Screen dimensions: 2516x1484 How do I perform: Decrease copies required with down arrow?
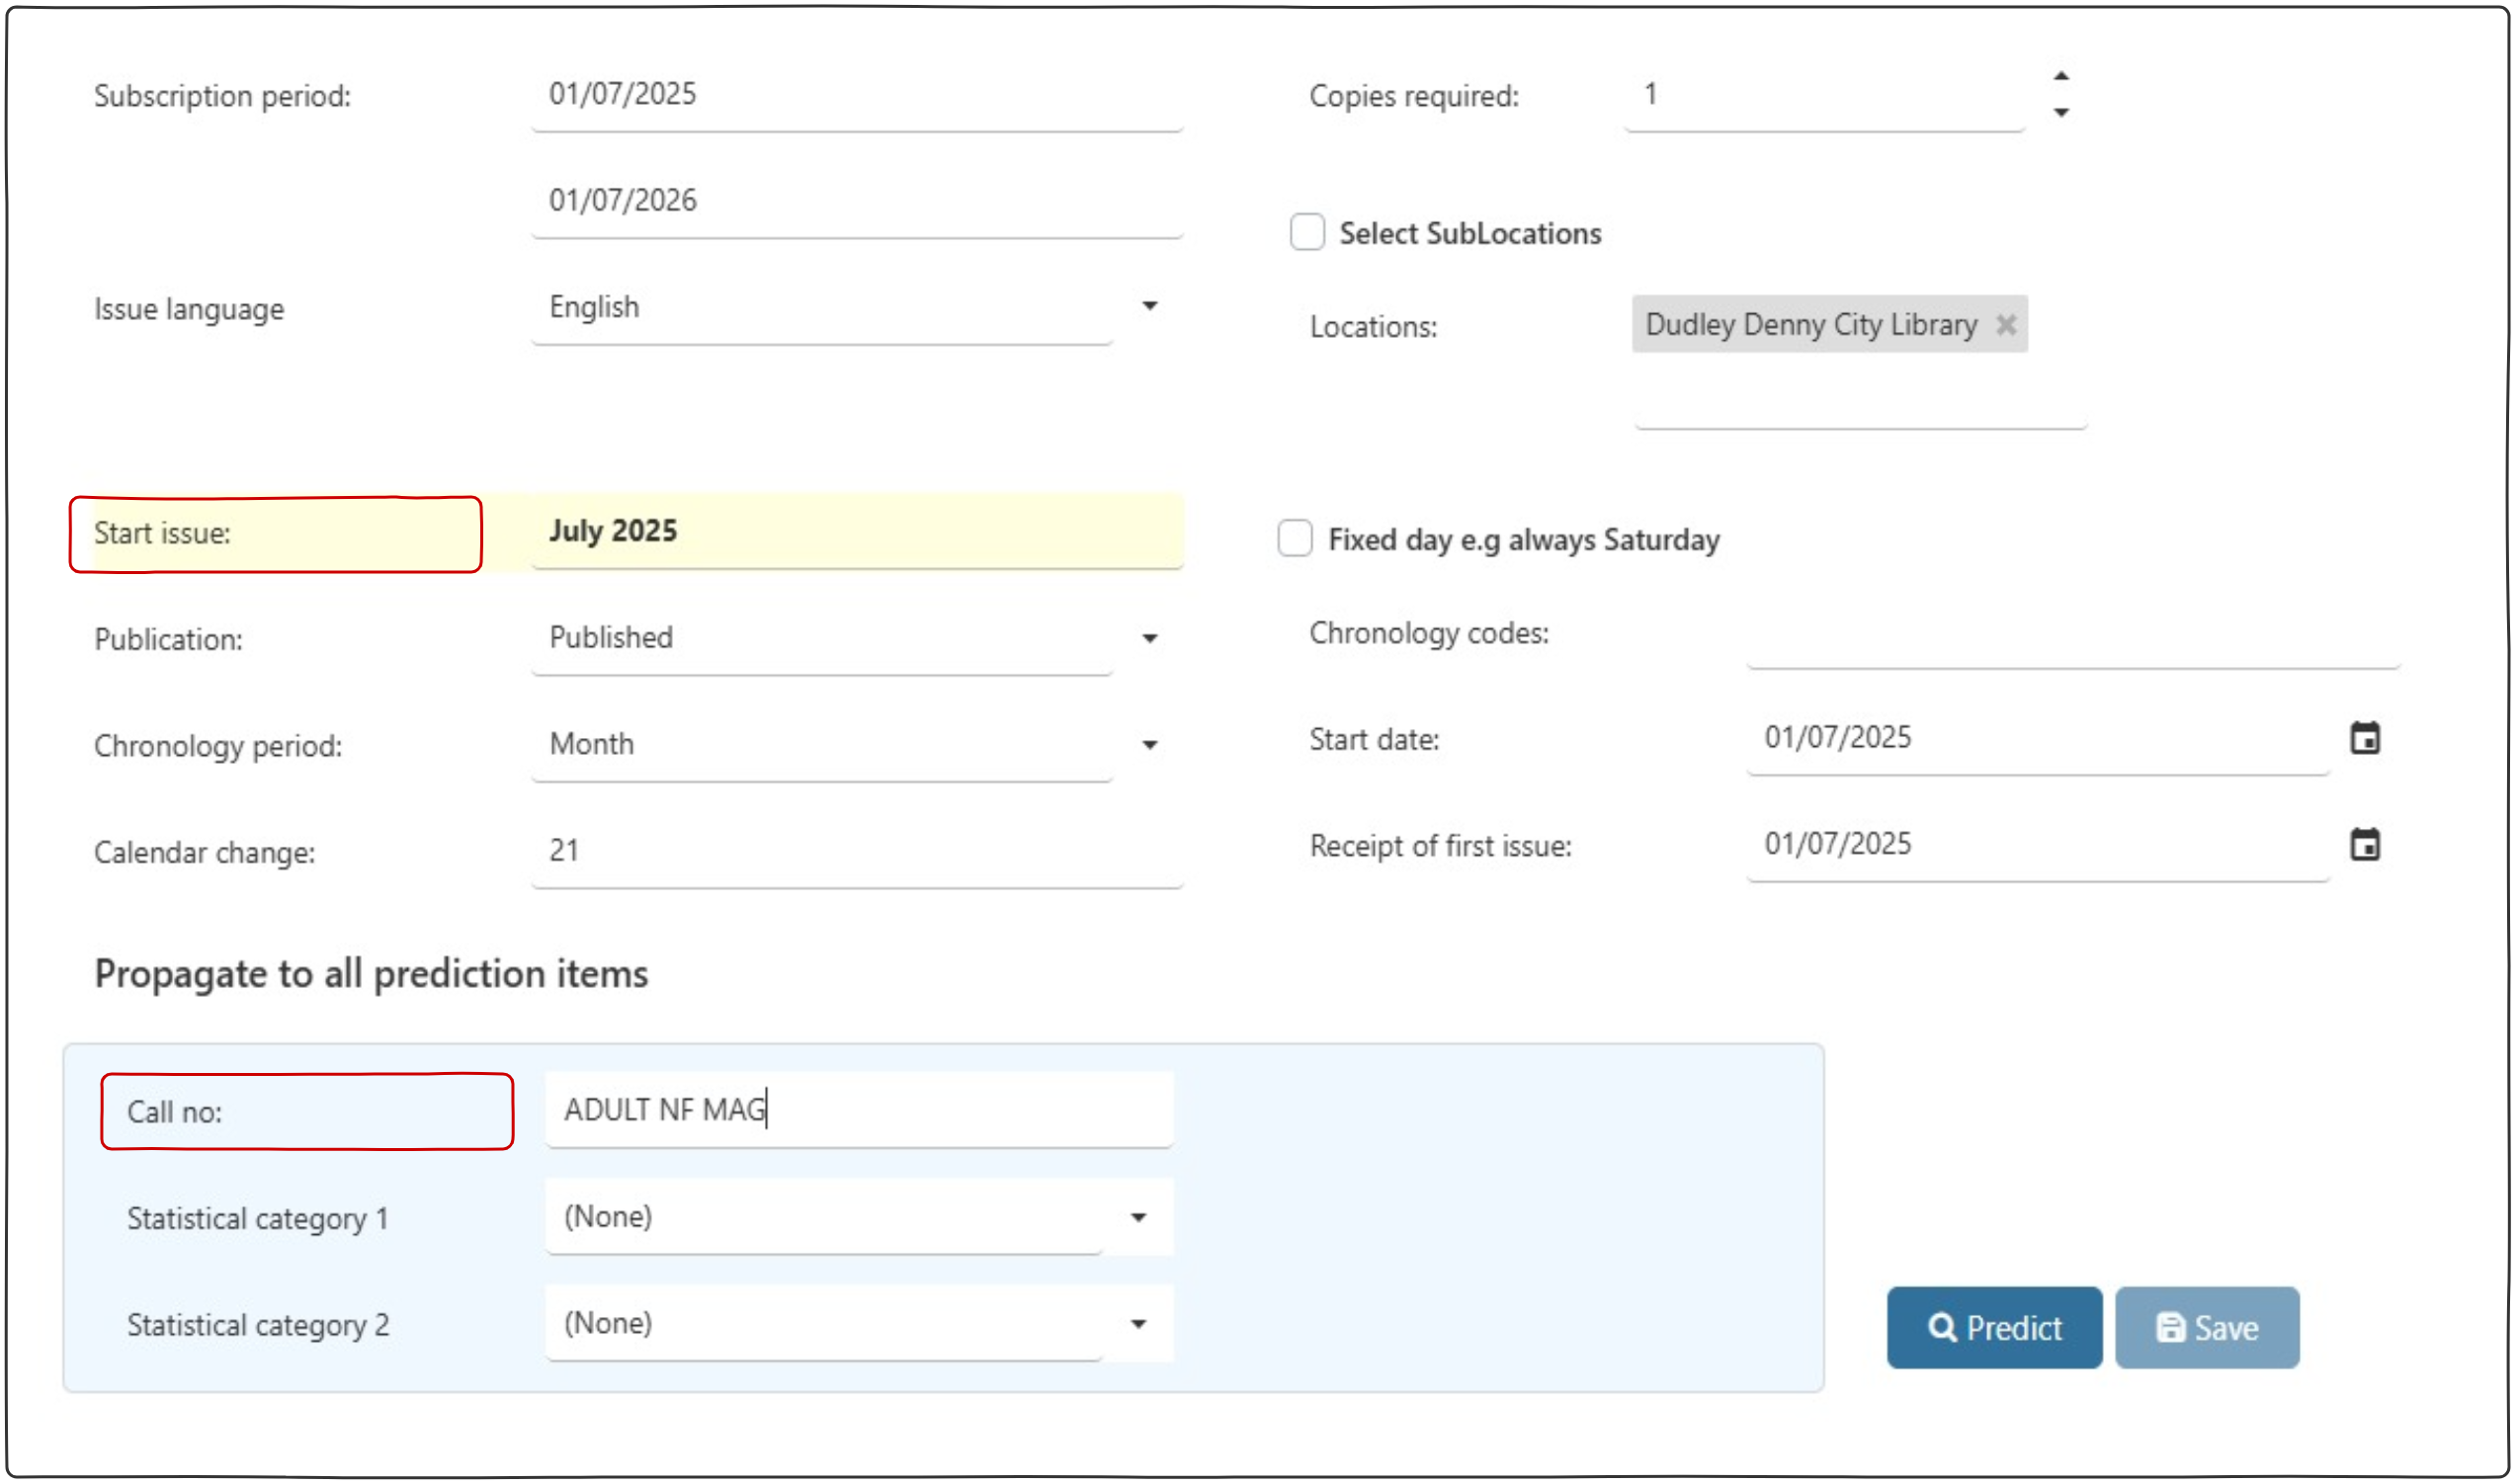(2061, 112)
